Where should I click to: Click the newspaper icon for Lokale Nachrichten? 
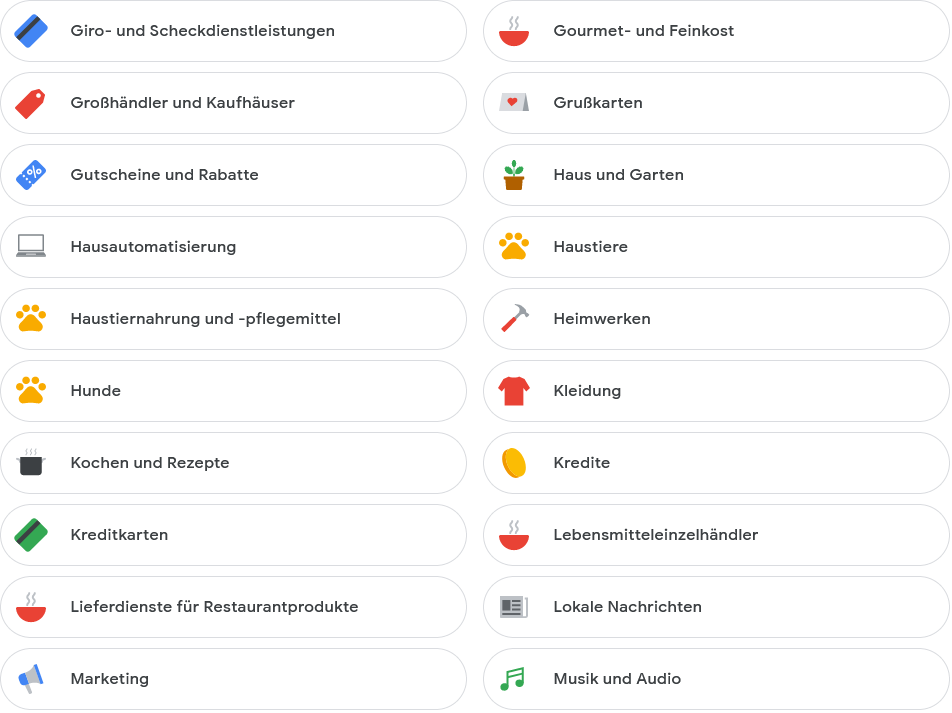(514, 607)
